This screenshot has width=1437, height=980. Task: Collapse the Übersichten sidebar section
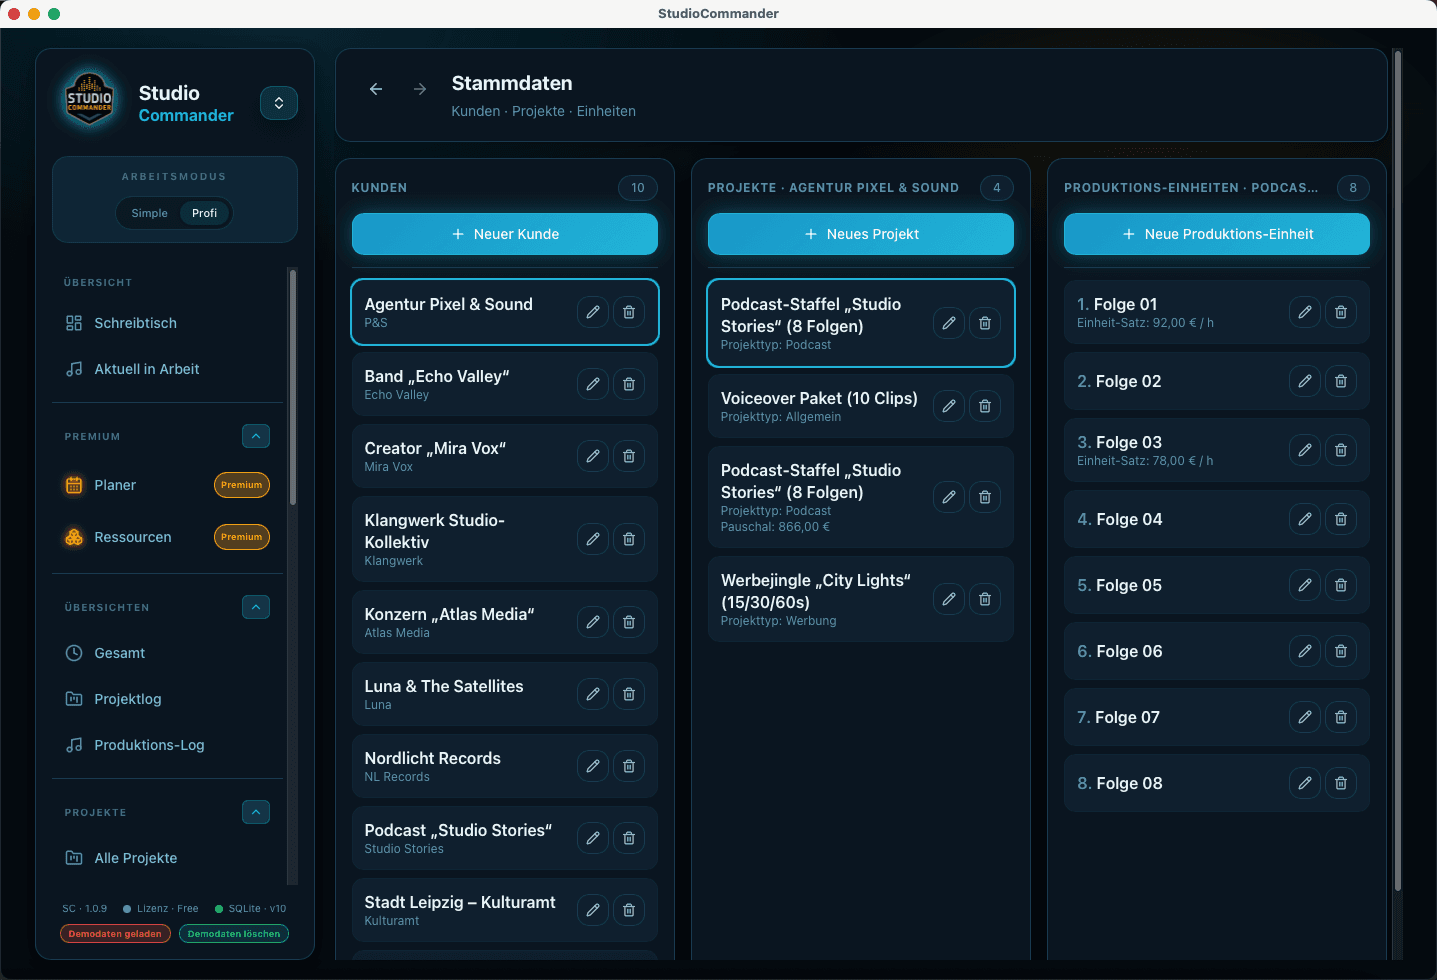[256, 607]
